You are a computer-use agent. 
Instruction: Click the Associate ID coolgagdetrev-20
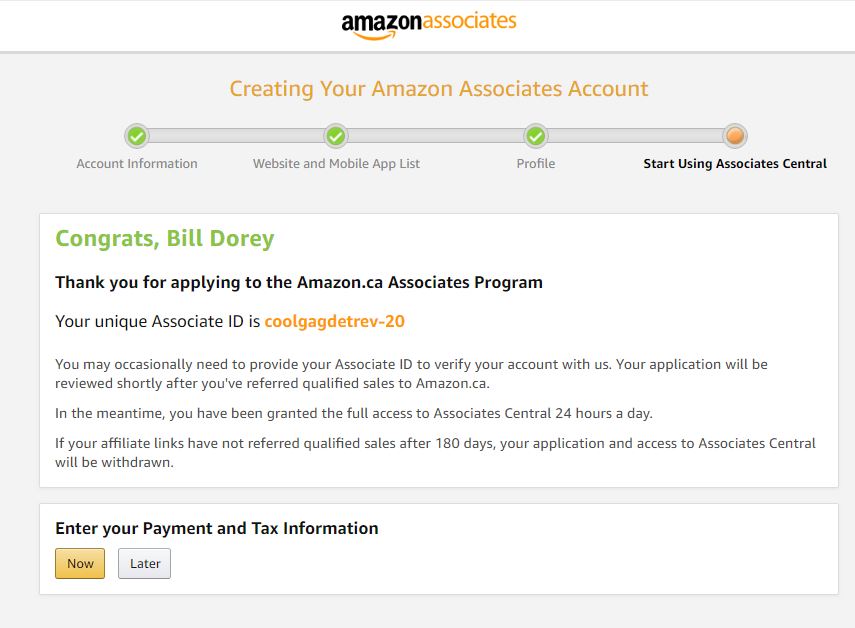point(334,322)
